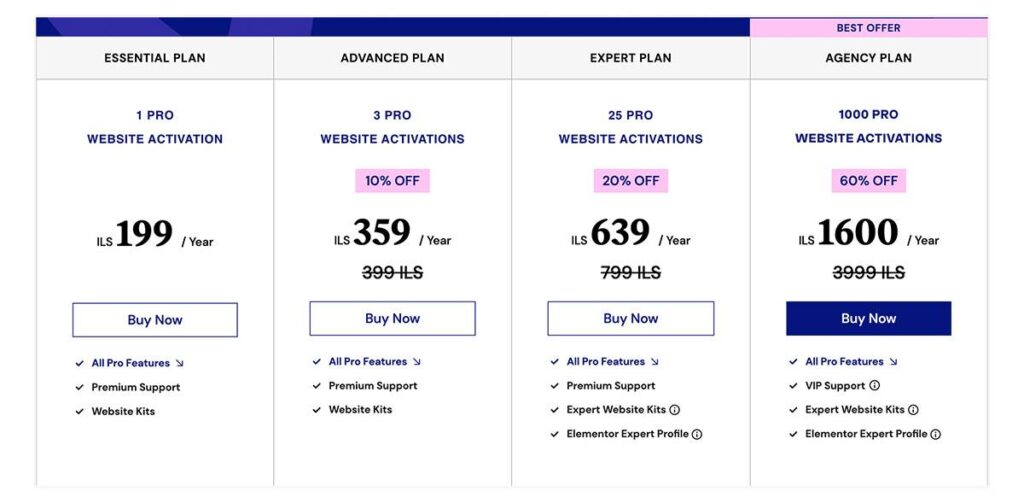1024x503 pixels.
Task: Select the Advanced Plan column header
Action: pos(392,58)
